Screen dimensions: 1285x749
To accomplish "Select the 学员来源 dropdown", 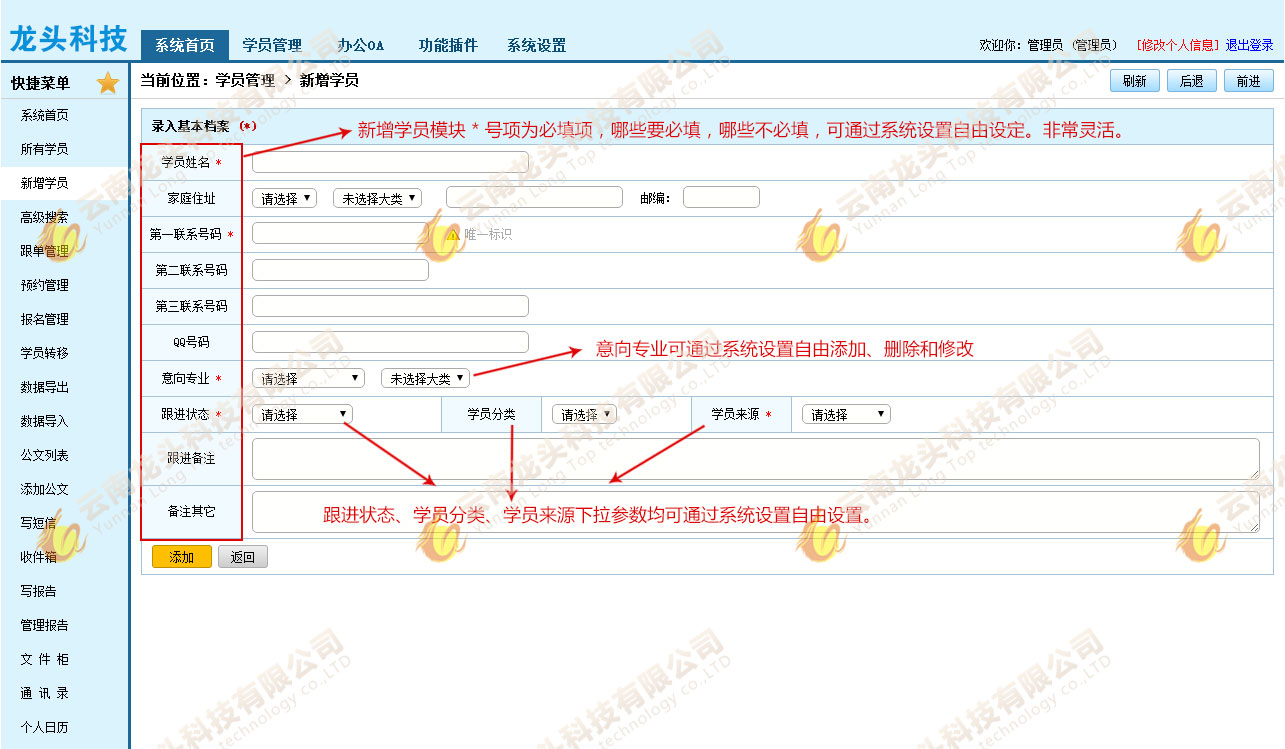I will pos(846,414).
